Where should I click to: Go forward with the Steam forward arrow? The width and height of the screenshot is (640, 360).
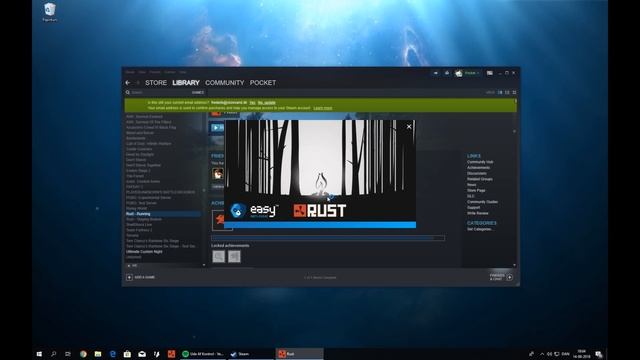(138, 83)
